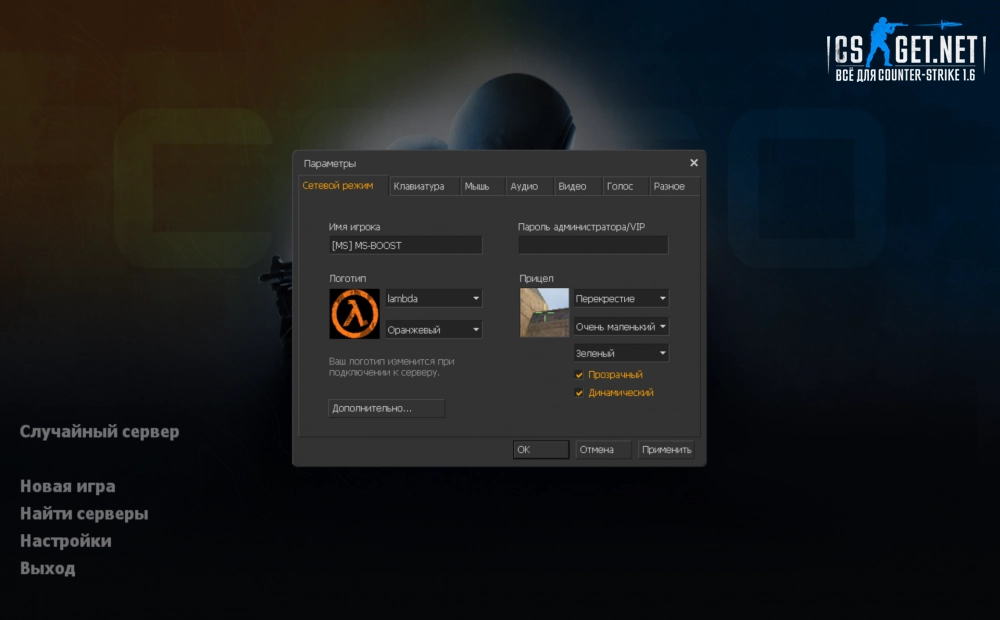The height and width of the screenshot is (620, 1000).
Task: Confirm settings with OK button
Action: tap(541, 450)
